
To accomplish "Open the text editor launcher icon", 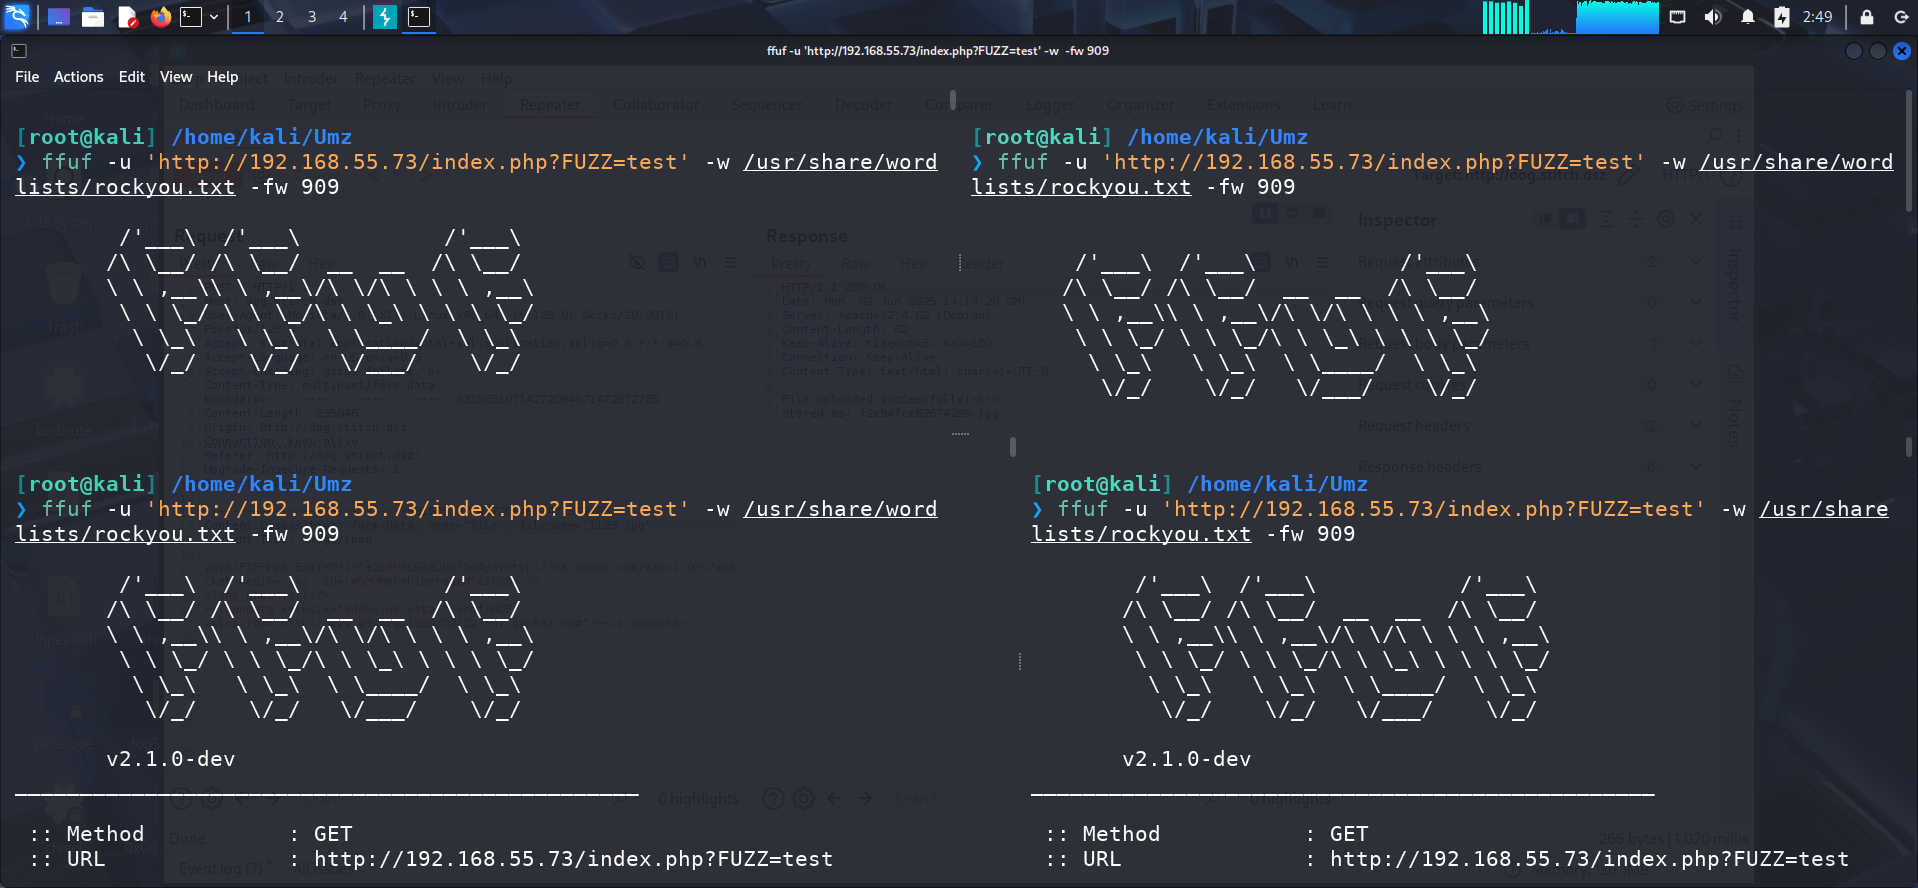I will tap(127, 17).
